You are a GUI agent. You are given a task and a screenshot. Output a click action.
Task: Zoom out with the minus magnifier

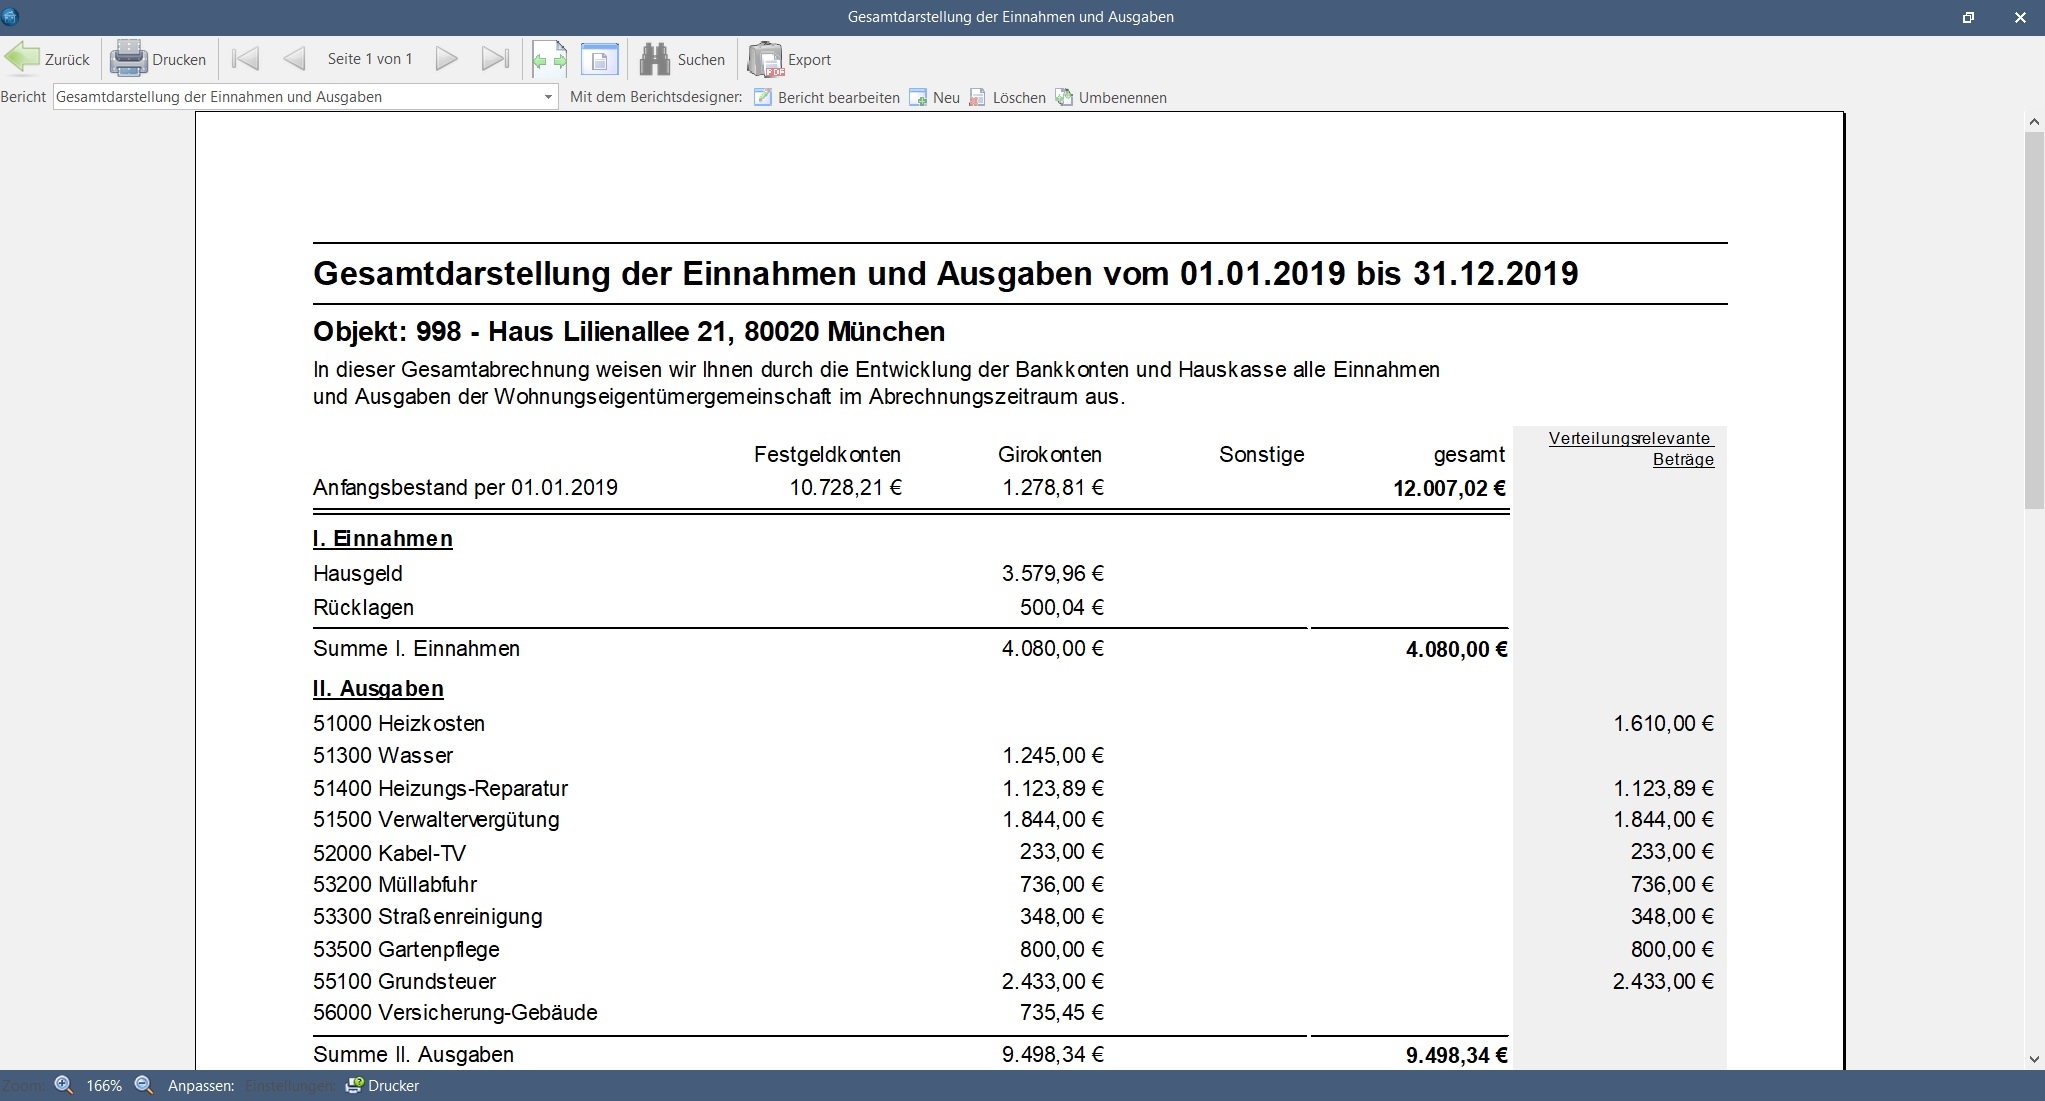pyautogui.click(x=144, y=1085)
